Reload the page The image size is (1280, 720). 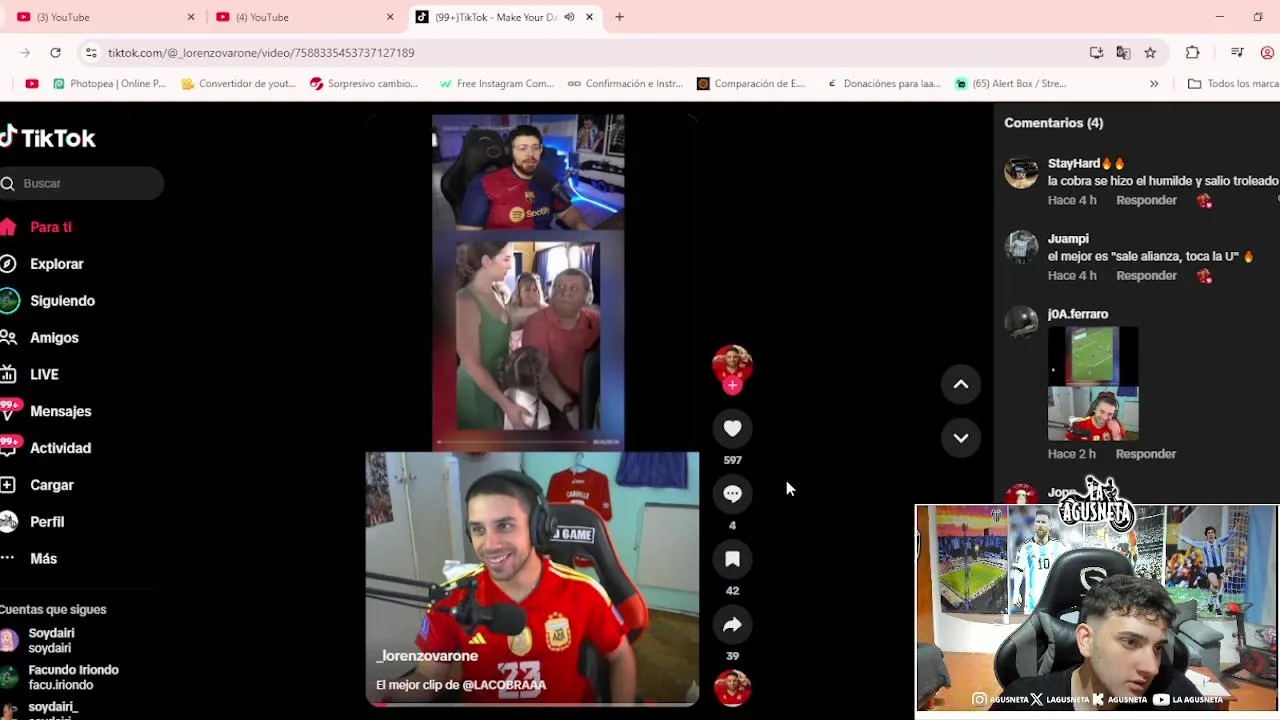55,52
